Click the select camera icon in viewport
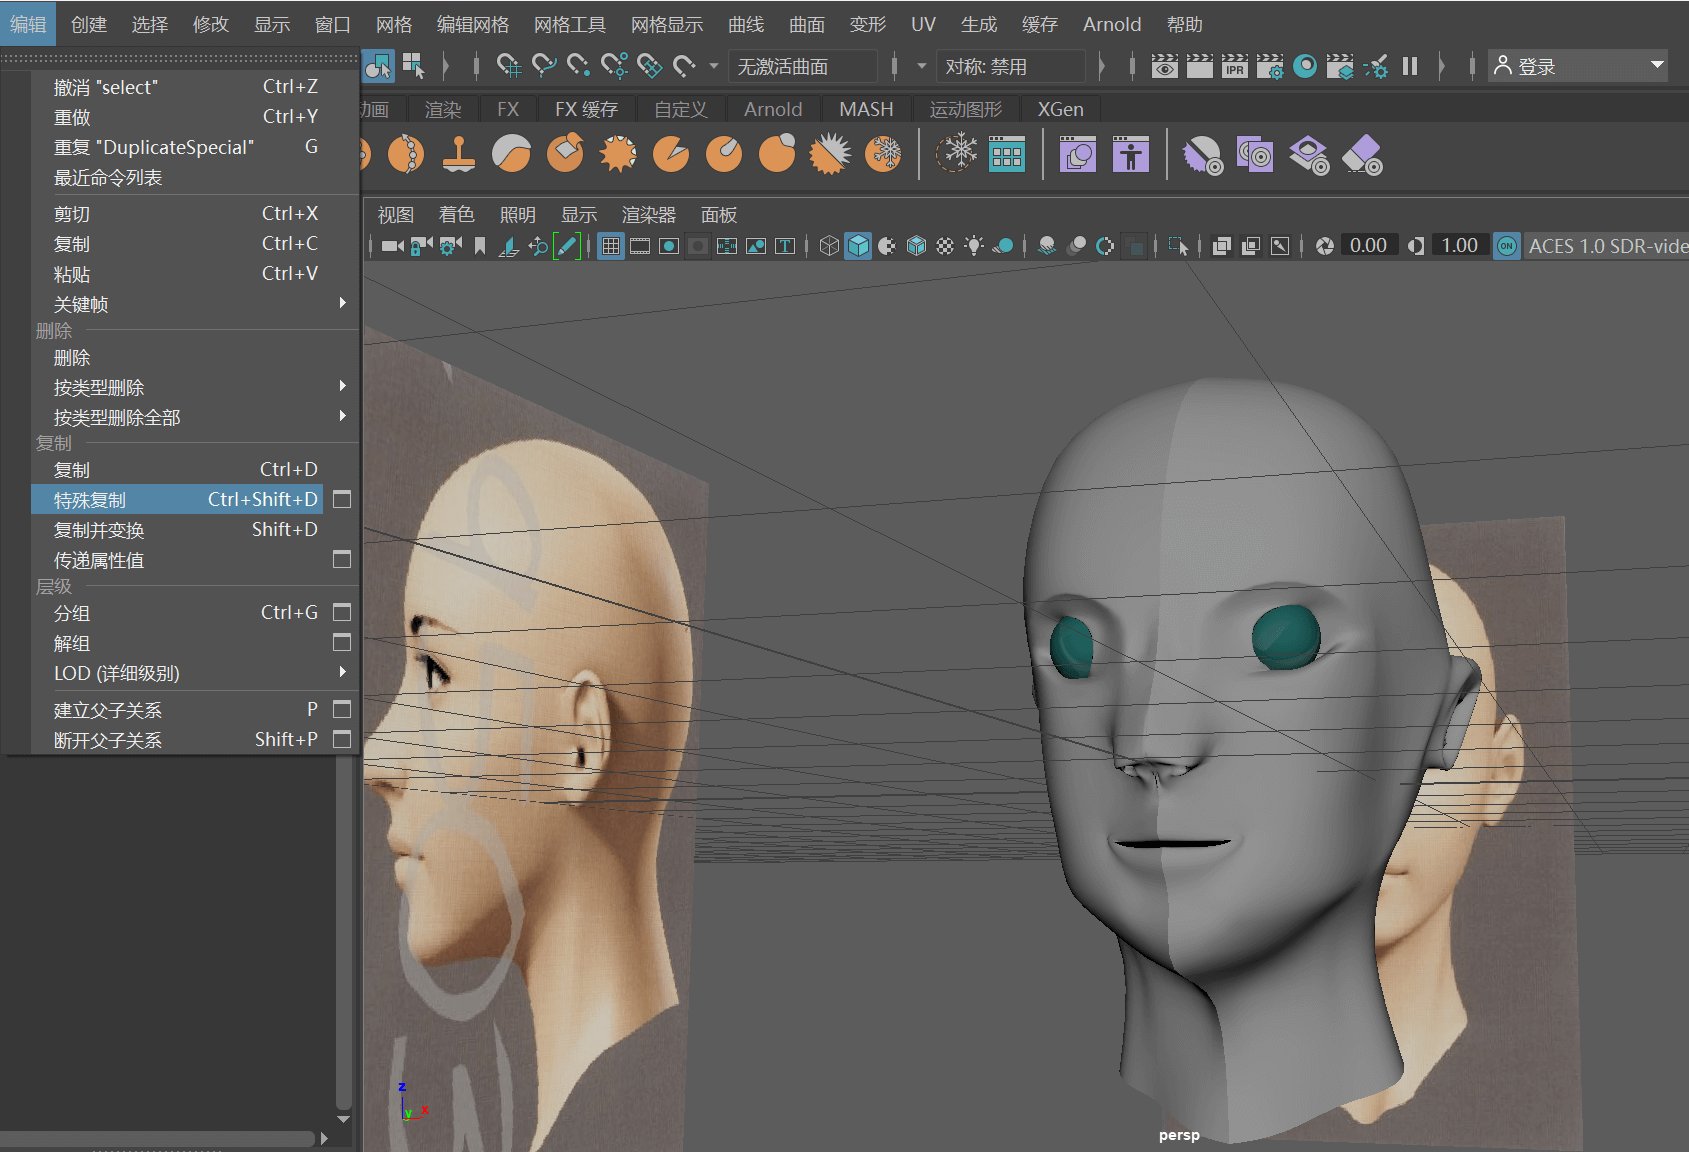Screen dimensions: 1689x1152 click(392, 246)
